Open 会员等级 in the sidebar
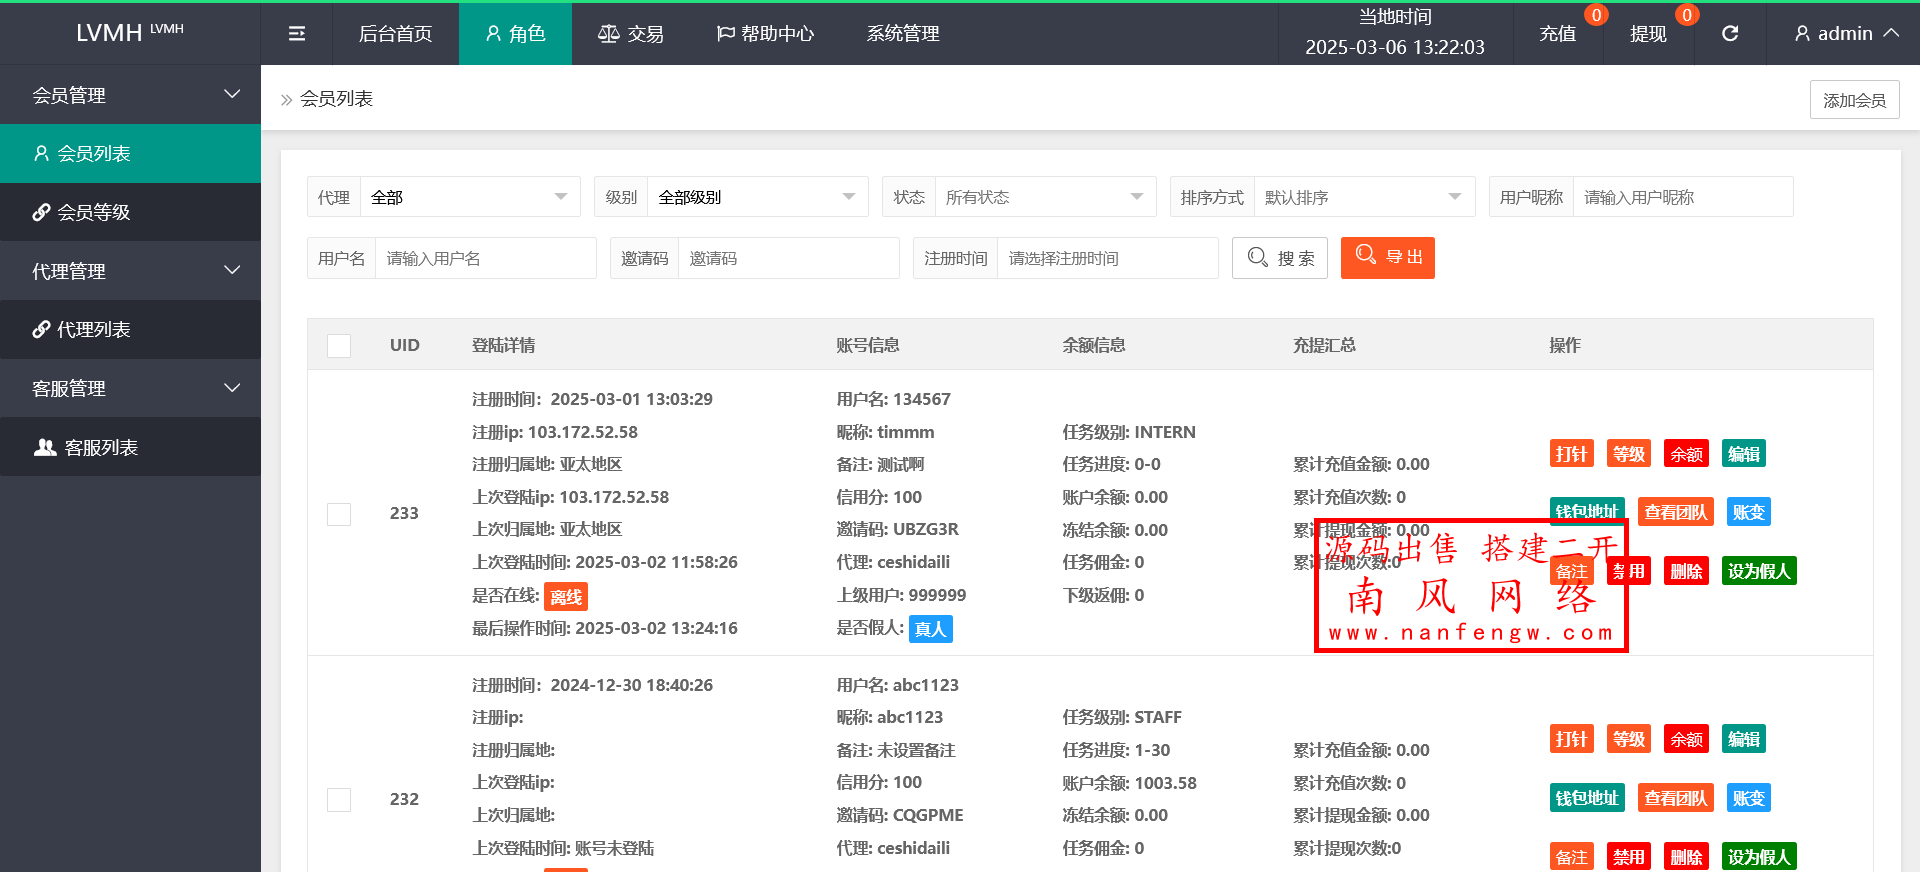This screenshot has width=1920, height=872. (x=130, y=212)
